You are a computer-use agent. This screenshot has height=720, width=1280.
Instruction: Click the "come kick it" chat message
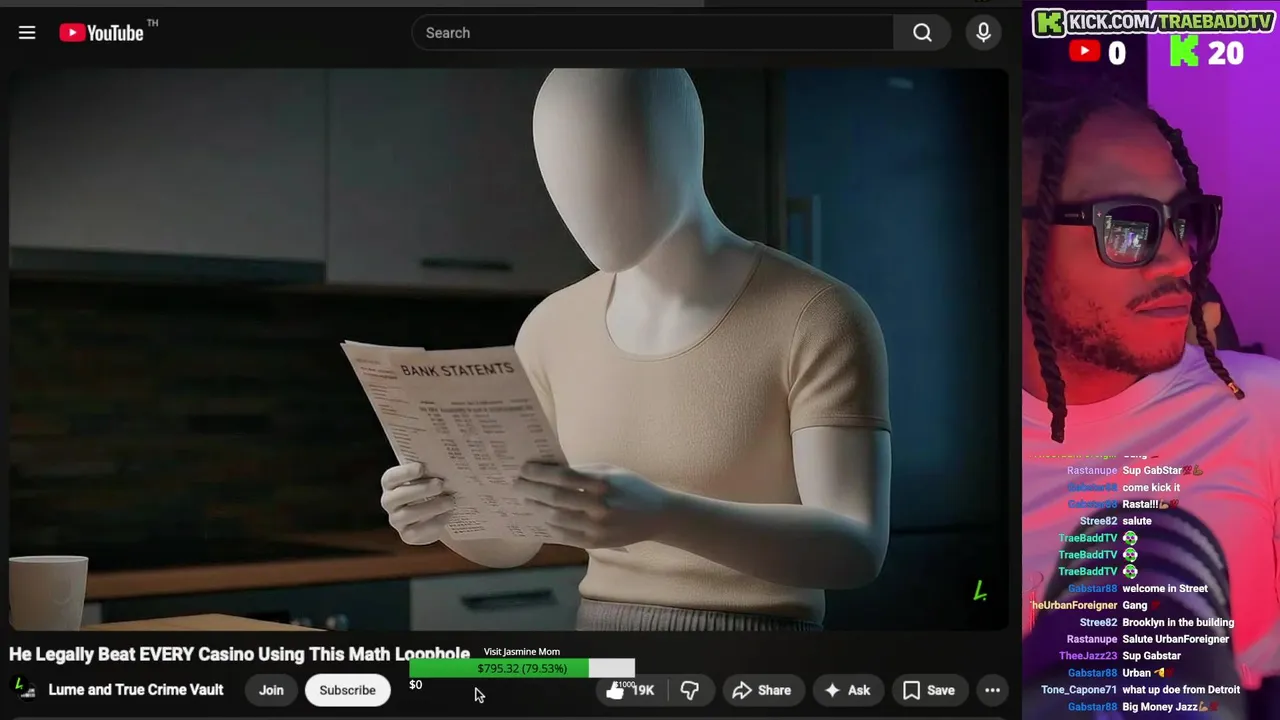(1151, 488)
